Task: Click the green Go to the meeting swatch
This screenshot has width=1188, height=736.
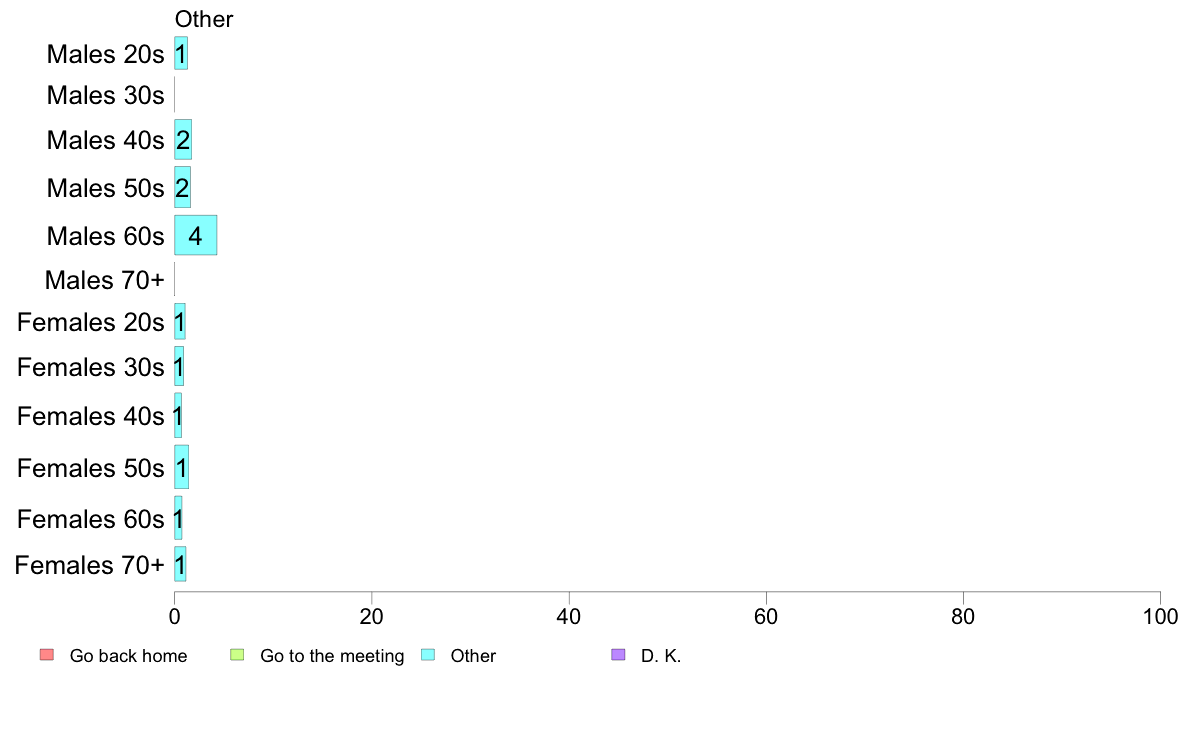Action: [237, 654]
